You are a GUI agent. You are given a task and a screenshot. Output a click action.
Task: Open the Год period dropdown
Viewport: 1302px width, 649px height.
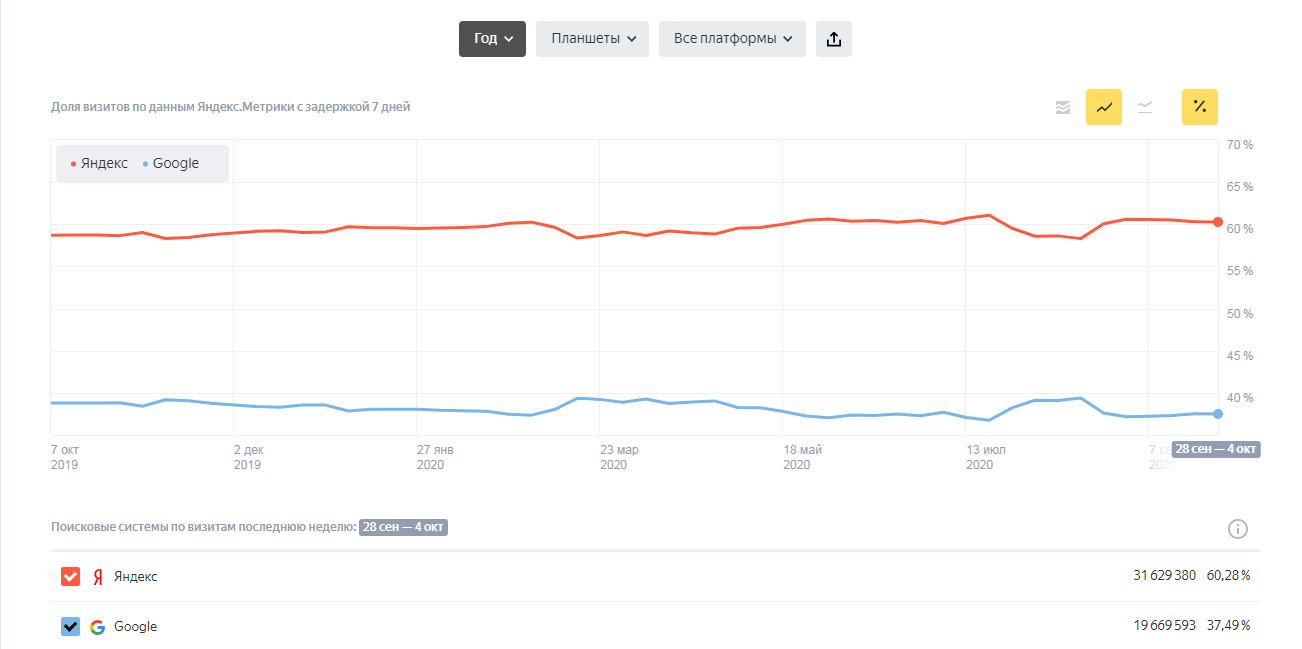(x=492, y=39)
